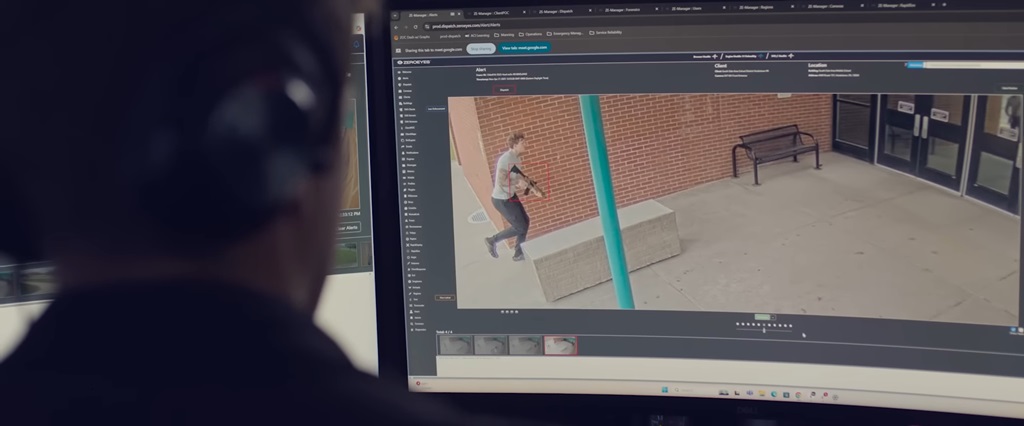Image resolution: width=1024 pixels, height=426 pixels.
Task: Click the plane icon beside first header status
Action: tap(714, 58)
